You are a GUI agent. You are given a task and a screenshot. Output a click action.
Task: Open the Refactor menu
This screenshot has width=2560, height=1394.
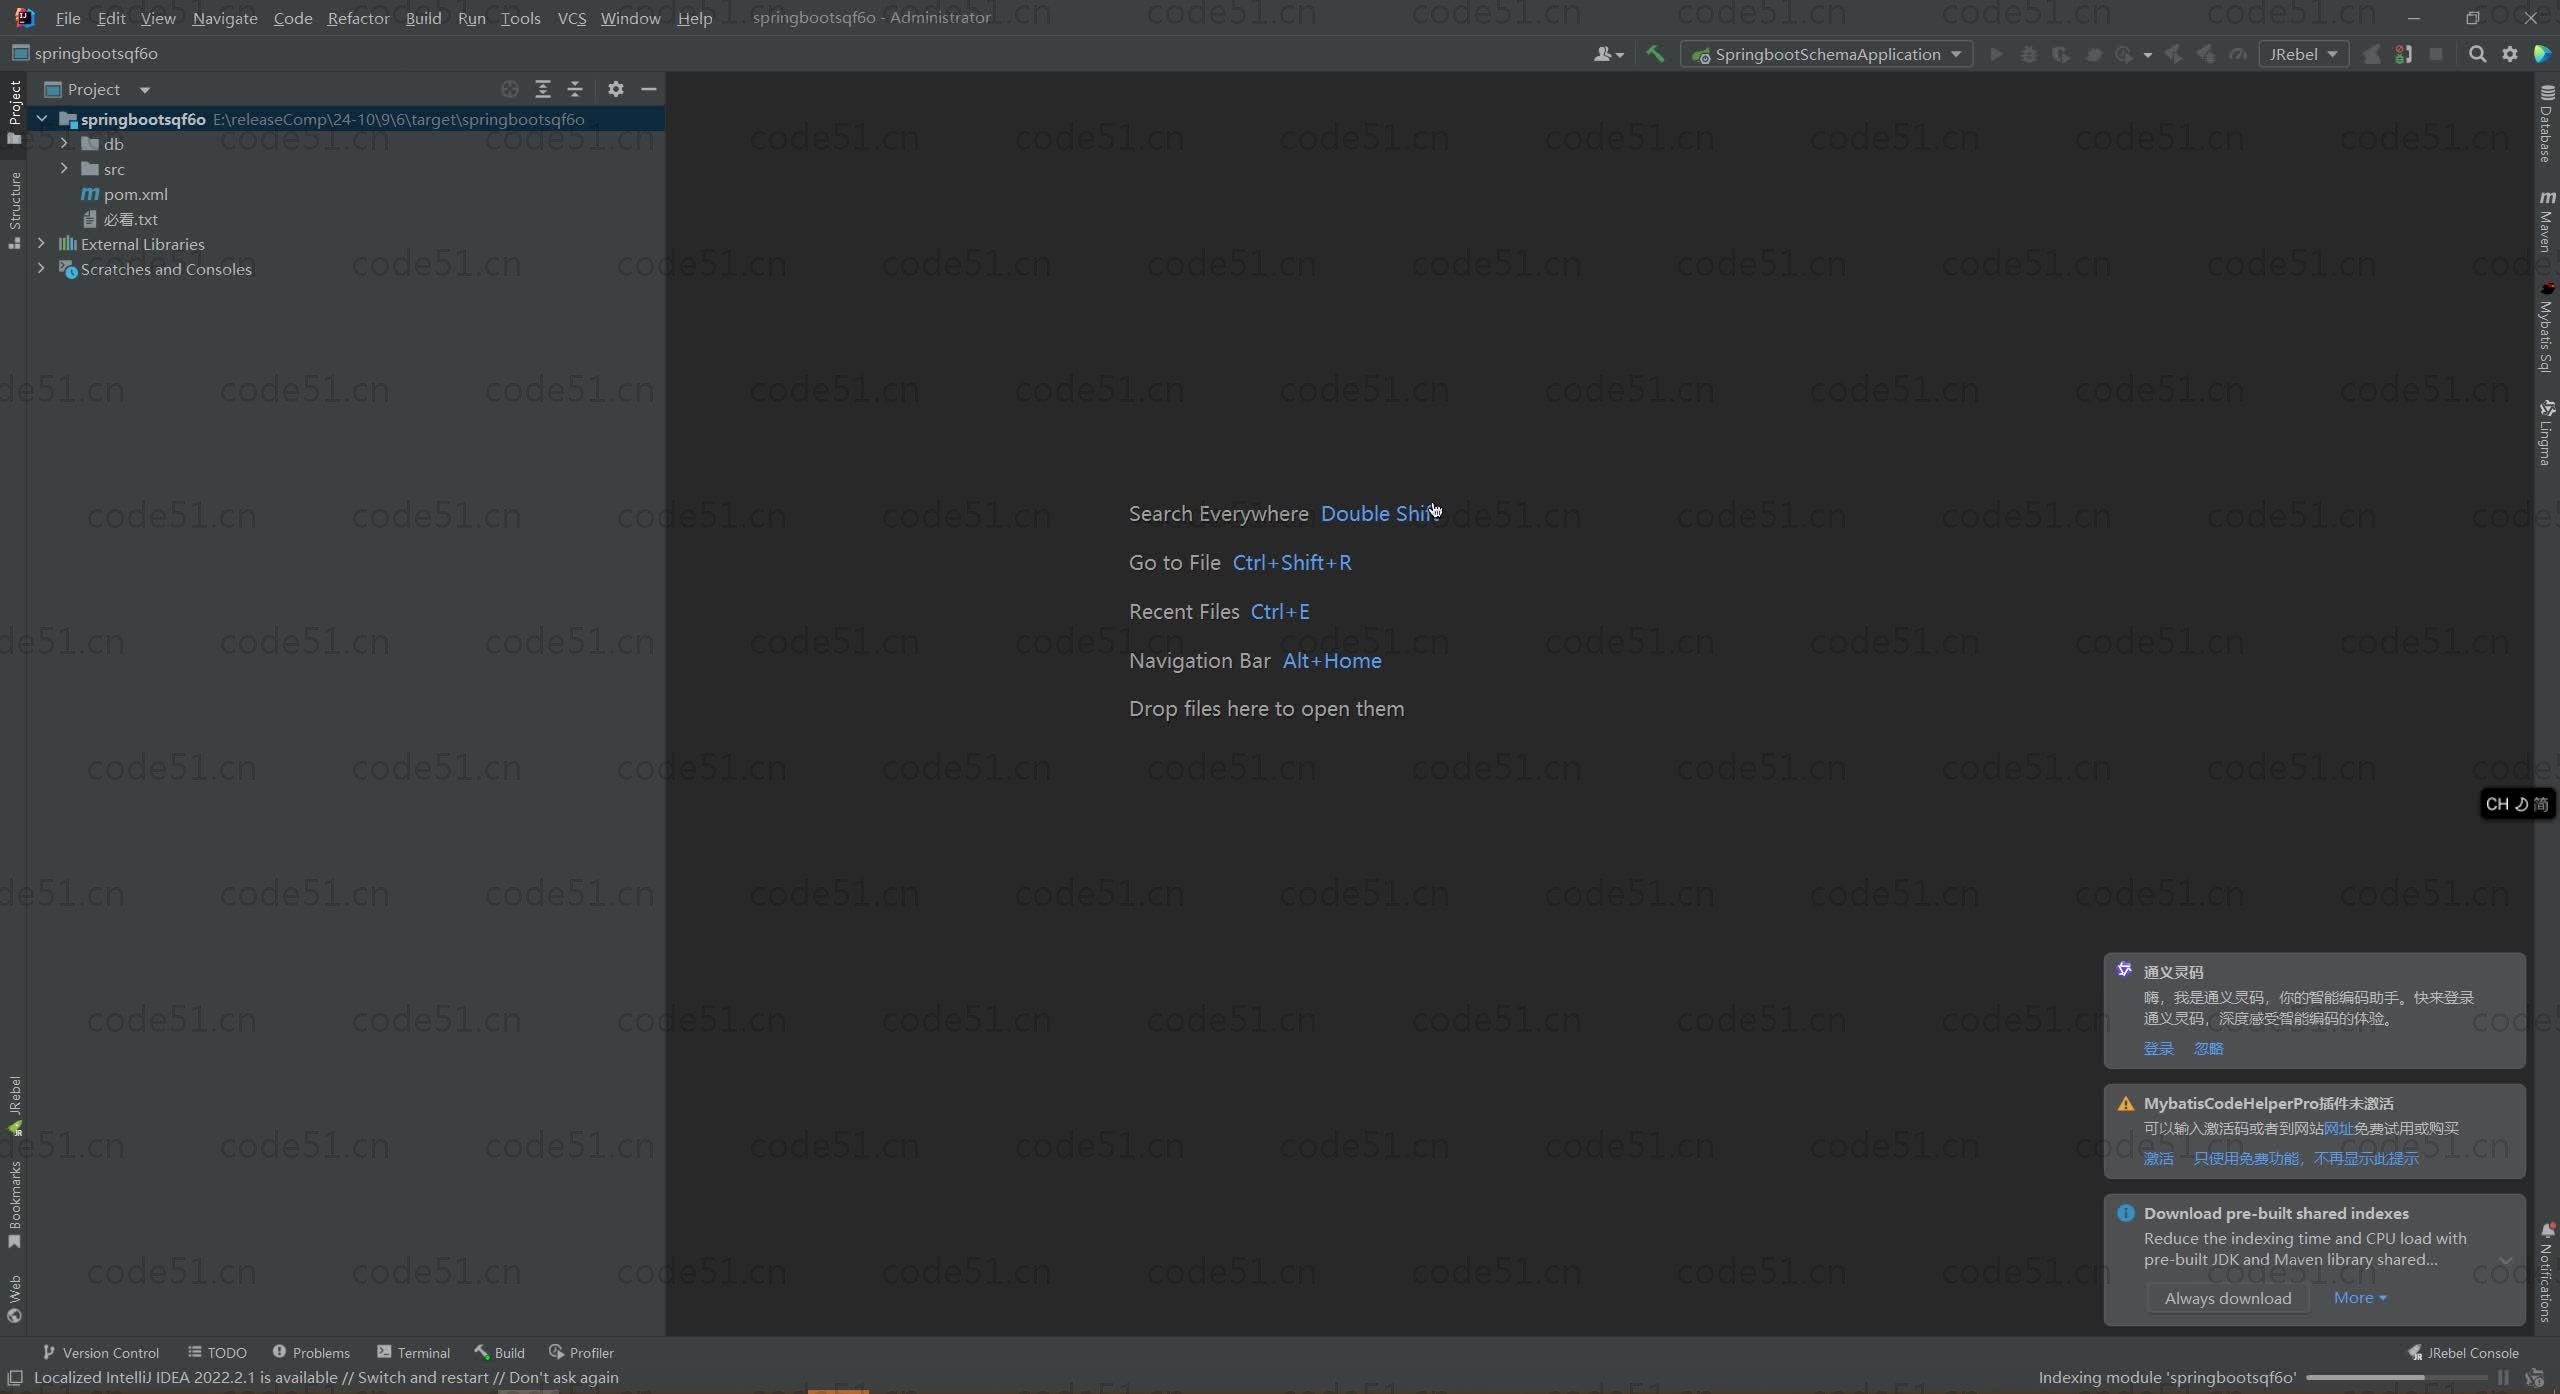click(358, 18)
